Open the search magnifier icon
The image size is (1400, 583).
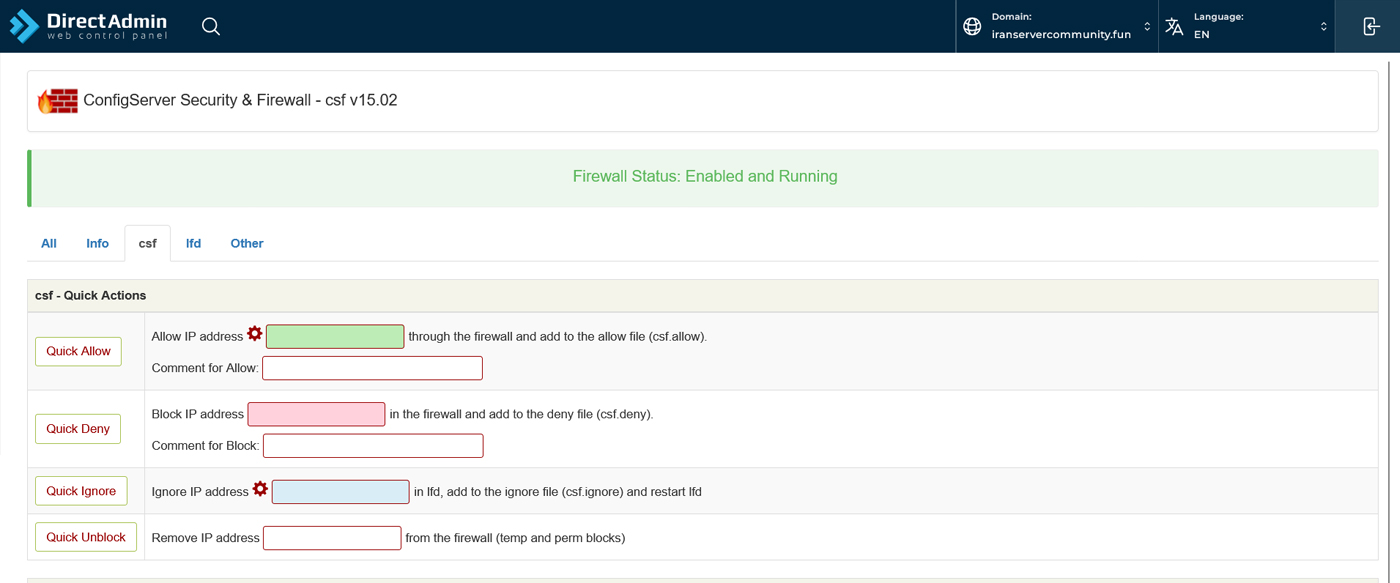(x=211, y=26)
